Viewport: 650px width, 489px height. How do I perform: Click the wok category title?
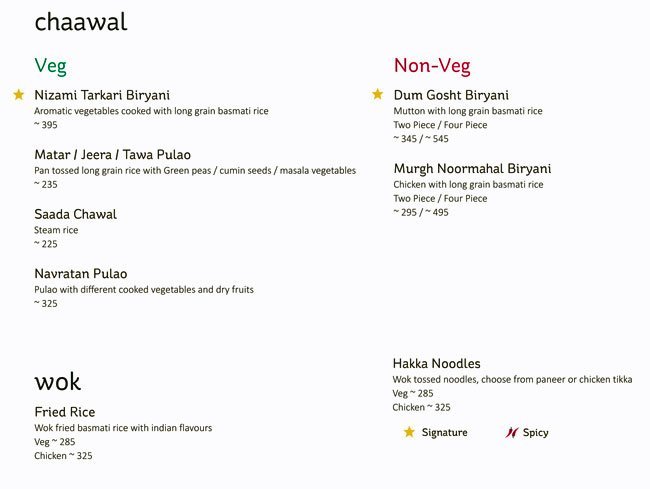(x=57, y=381)
